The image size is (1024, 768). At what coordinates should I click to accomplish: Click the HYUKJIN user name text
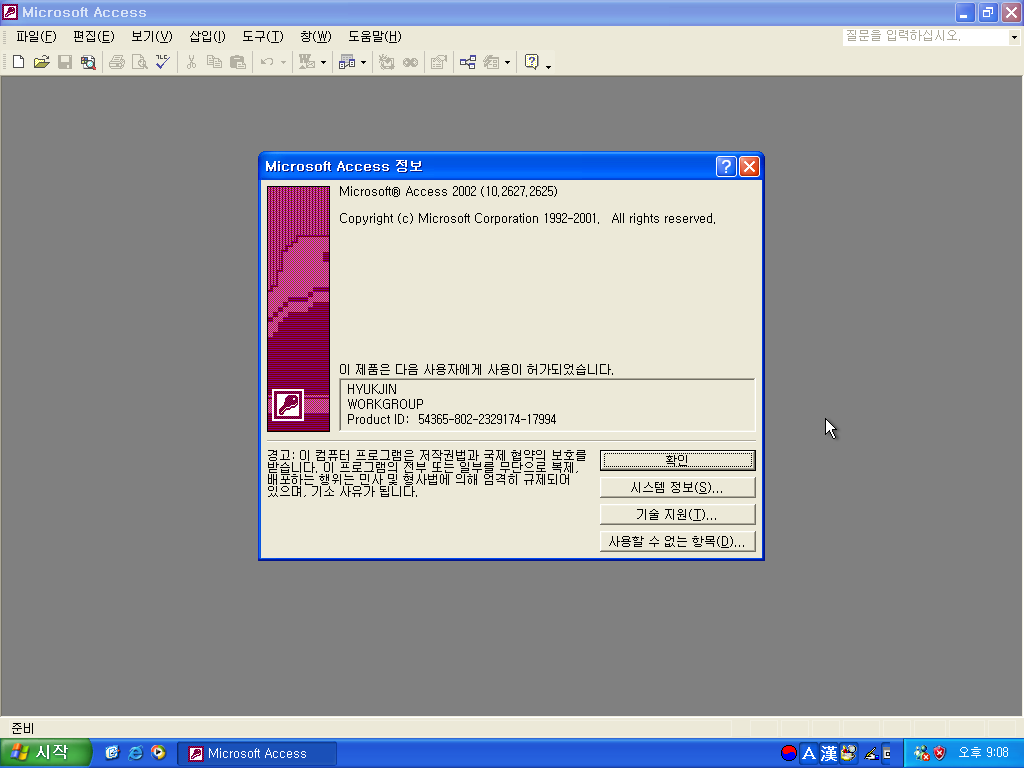[372, 389]
